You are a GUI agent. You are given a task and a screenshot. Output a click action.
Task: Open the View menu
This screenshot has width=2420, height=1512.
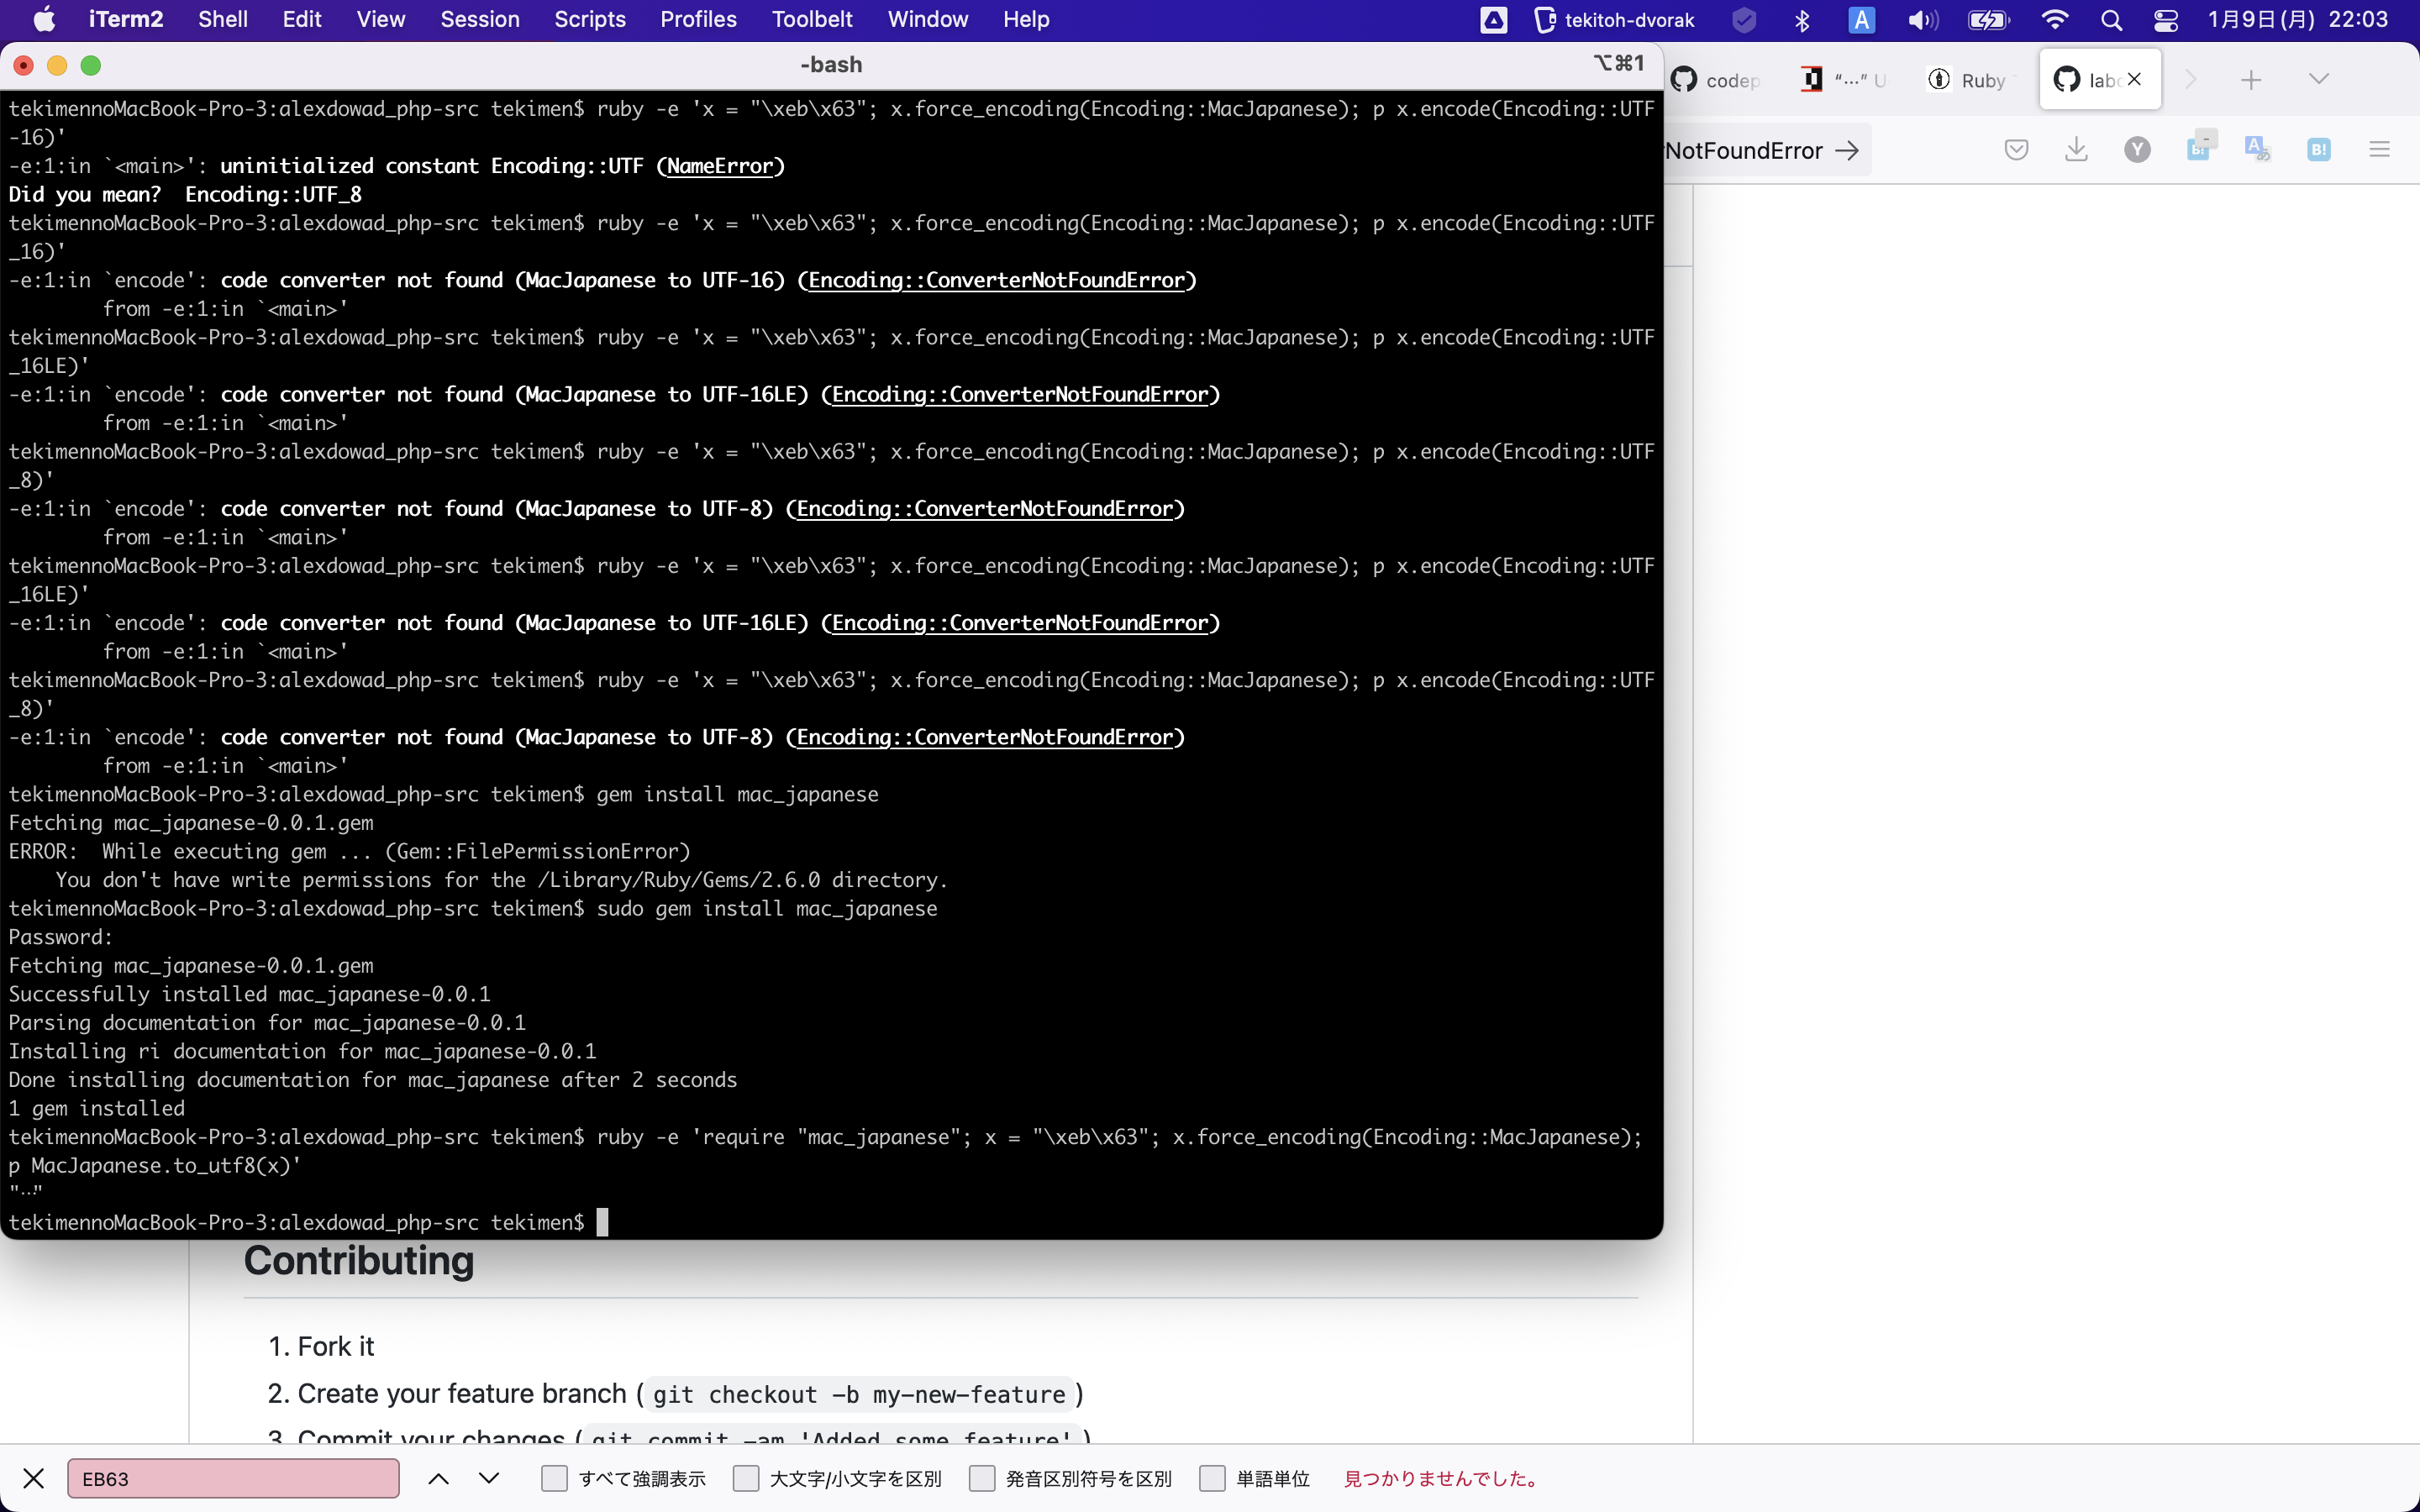[381, 19]
